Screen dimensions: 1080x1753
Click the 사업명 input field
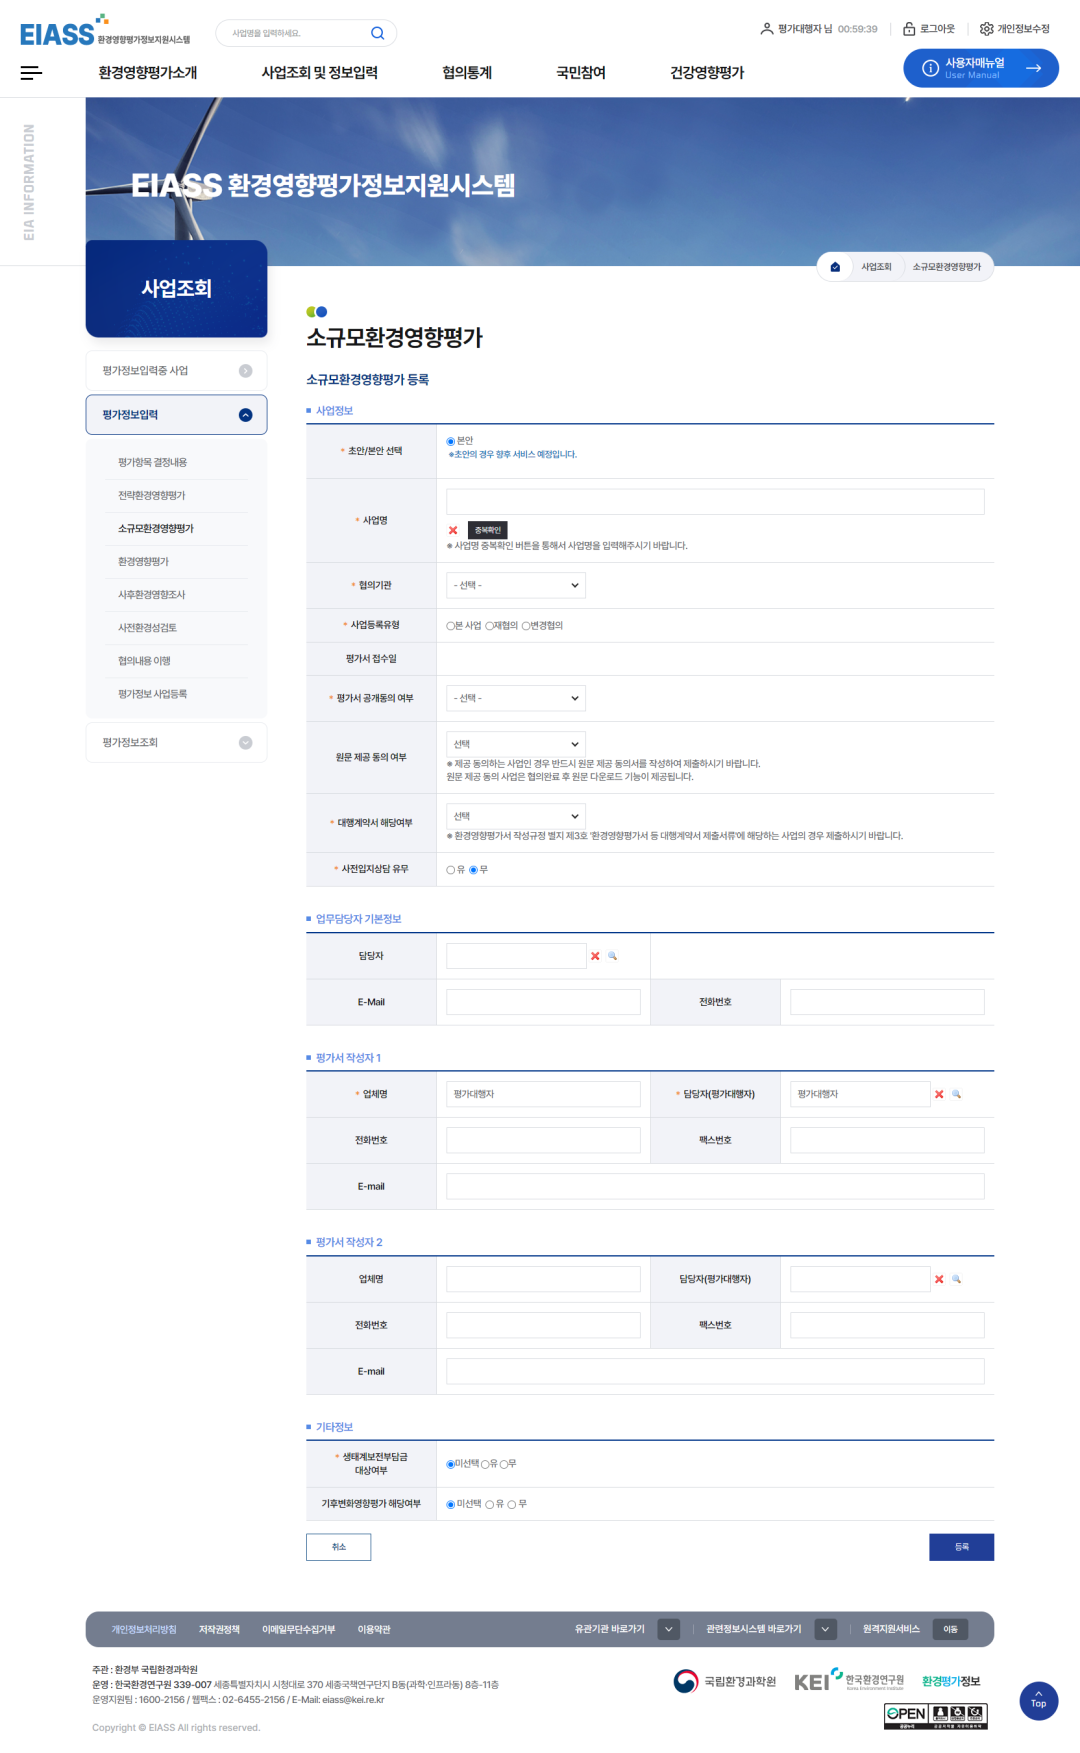pos(715,502)
